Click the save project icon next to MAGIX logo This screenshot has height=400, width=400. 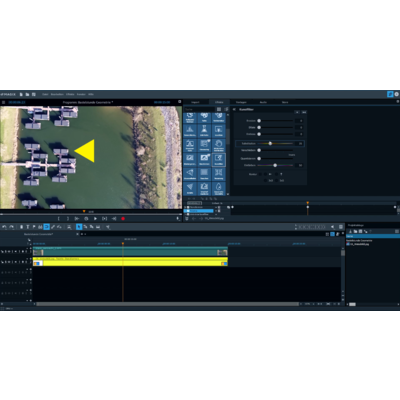click(x=34, y=94)
